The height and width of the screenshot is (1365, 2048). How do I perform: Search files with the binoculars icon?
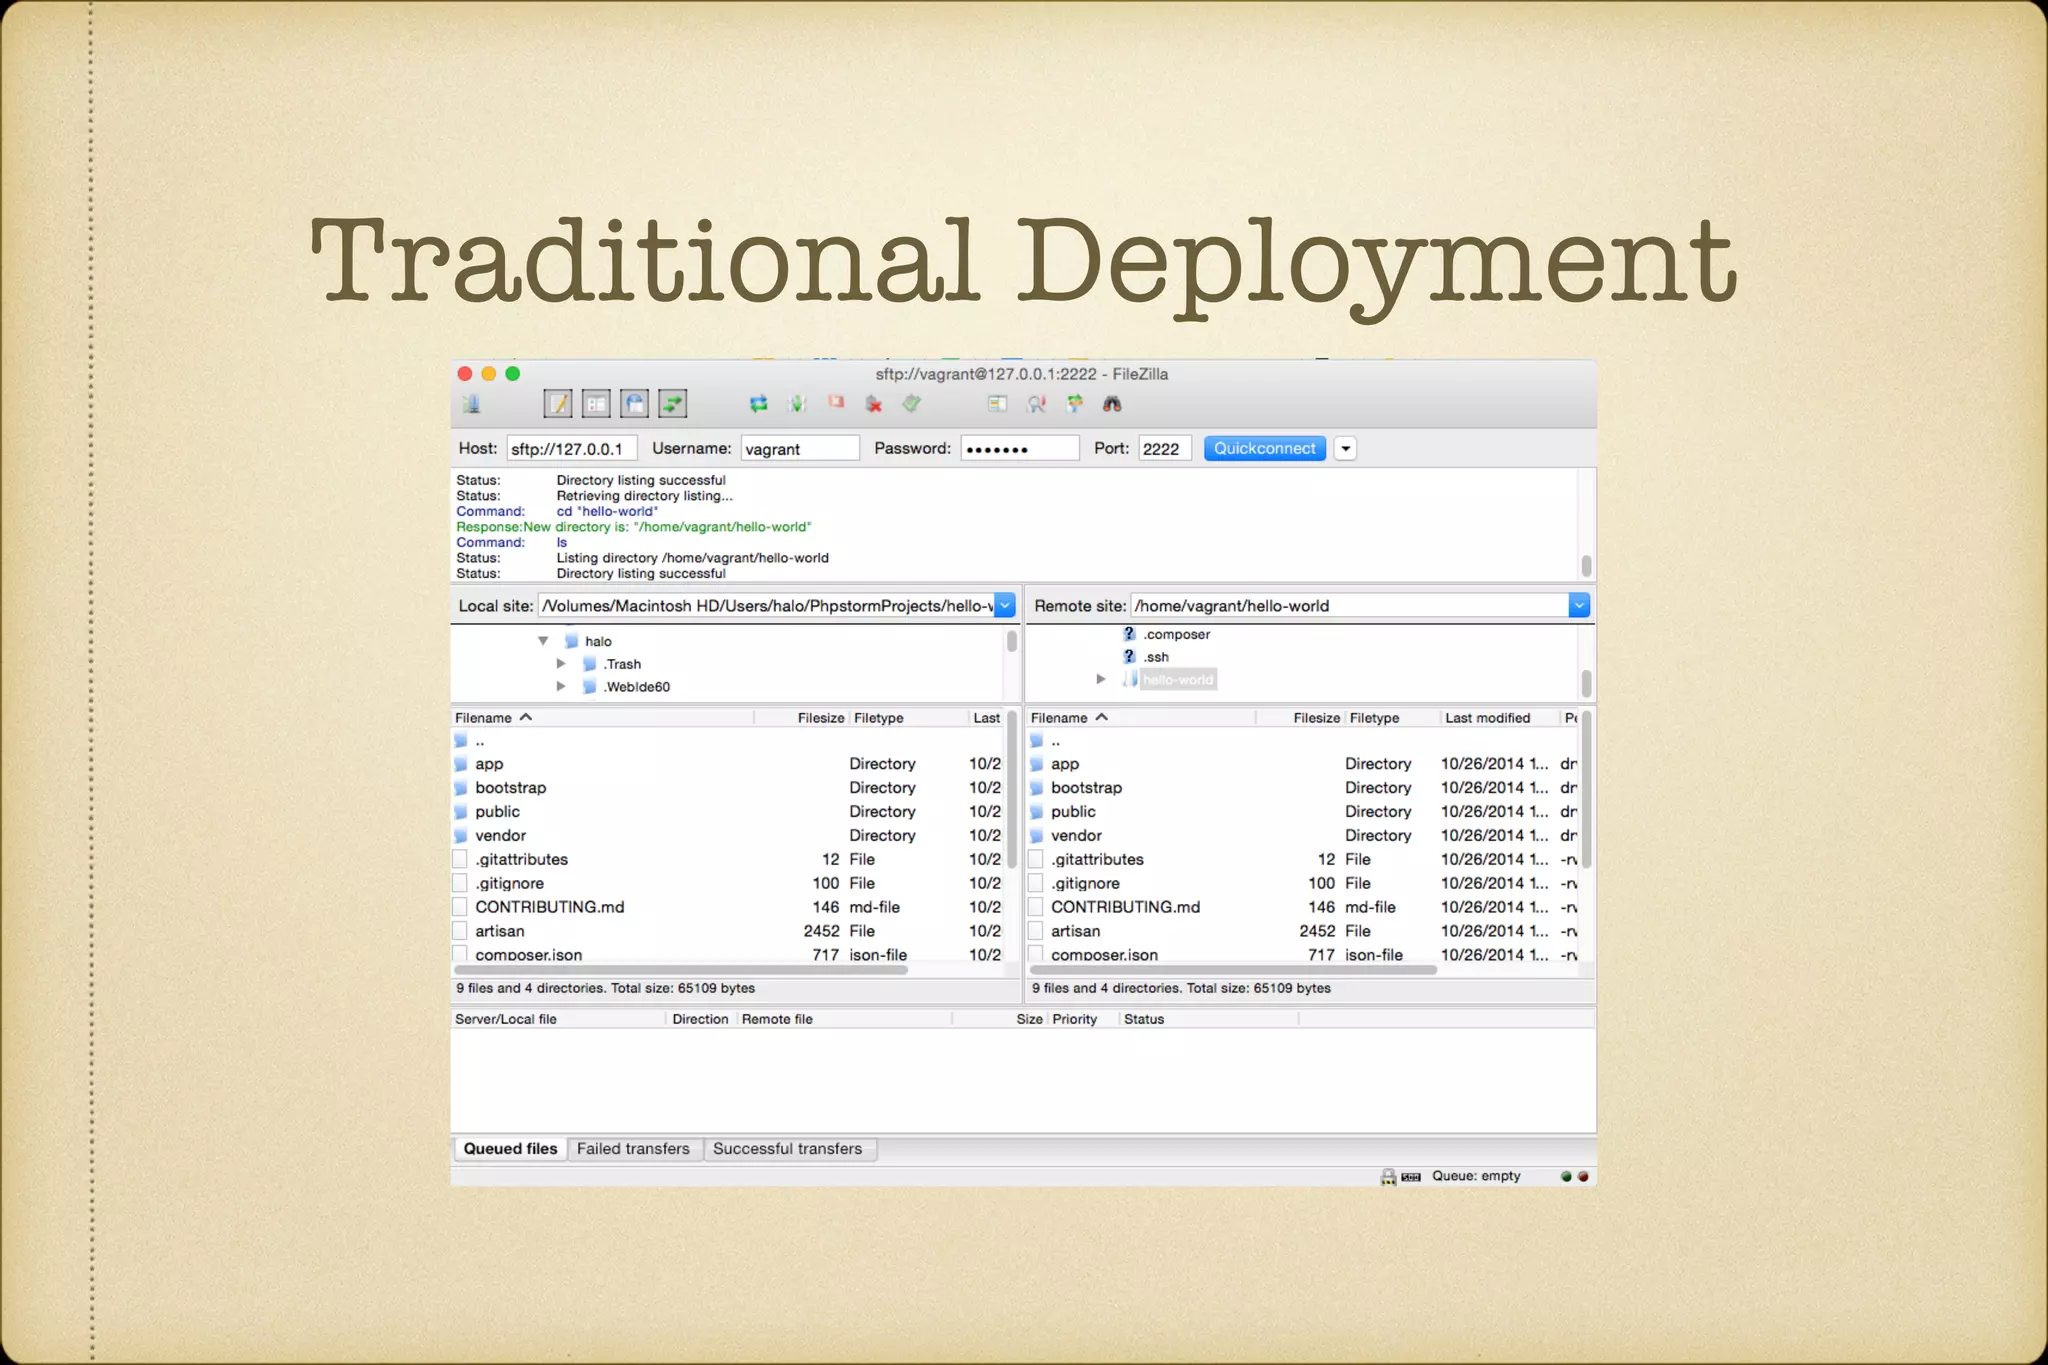coord(1112,404)
